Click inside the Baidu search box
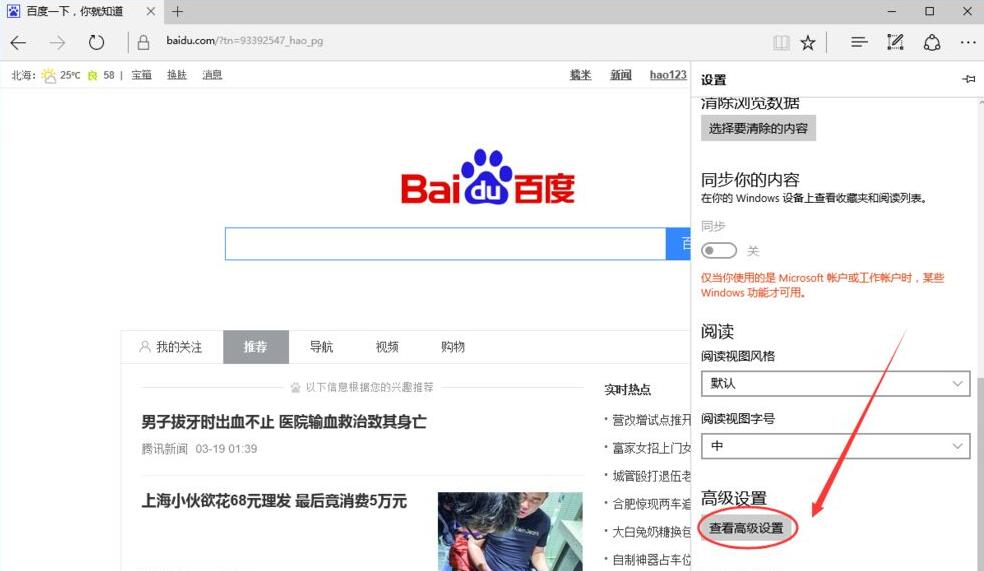 (x=445, y=243)
